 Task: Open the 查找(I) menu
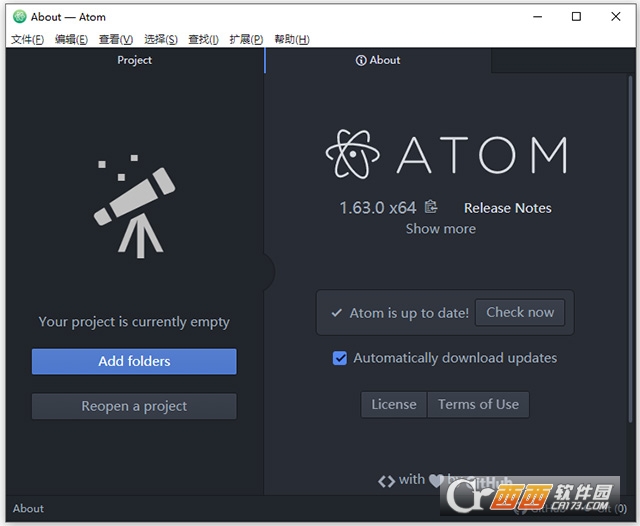(203, 39)
